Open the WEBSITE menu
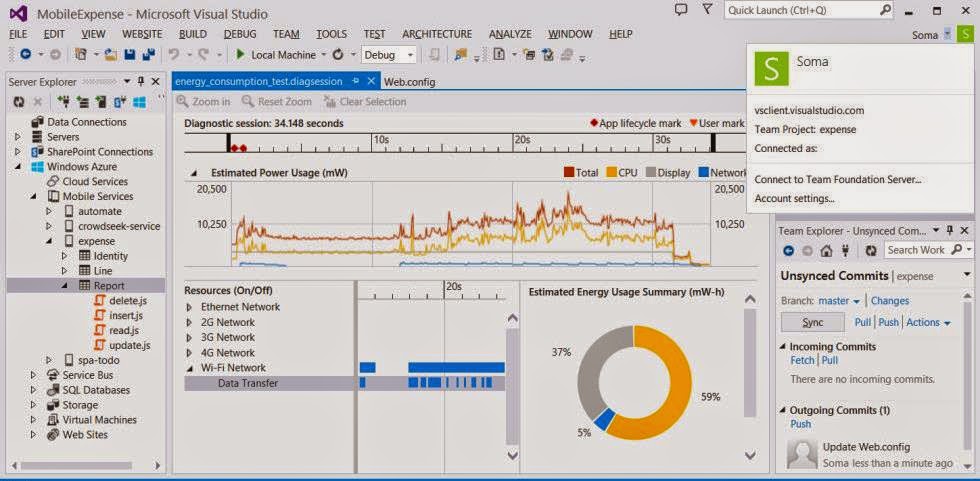The image size is (980, 481). [x=142, y=34]
